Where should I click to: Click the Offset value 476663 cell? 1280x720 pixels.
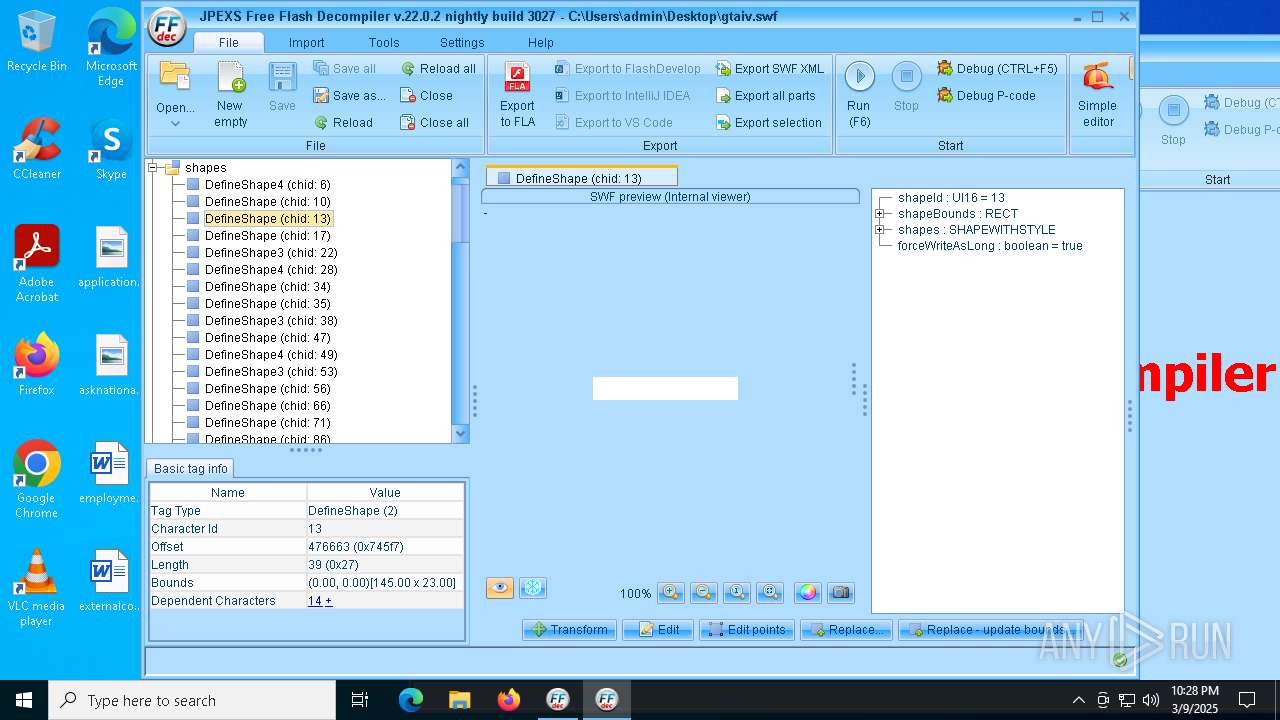pos(385,546)
